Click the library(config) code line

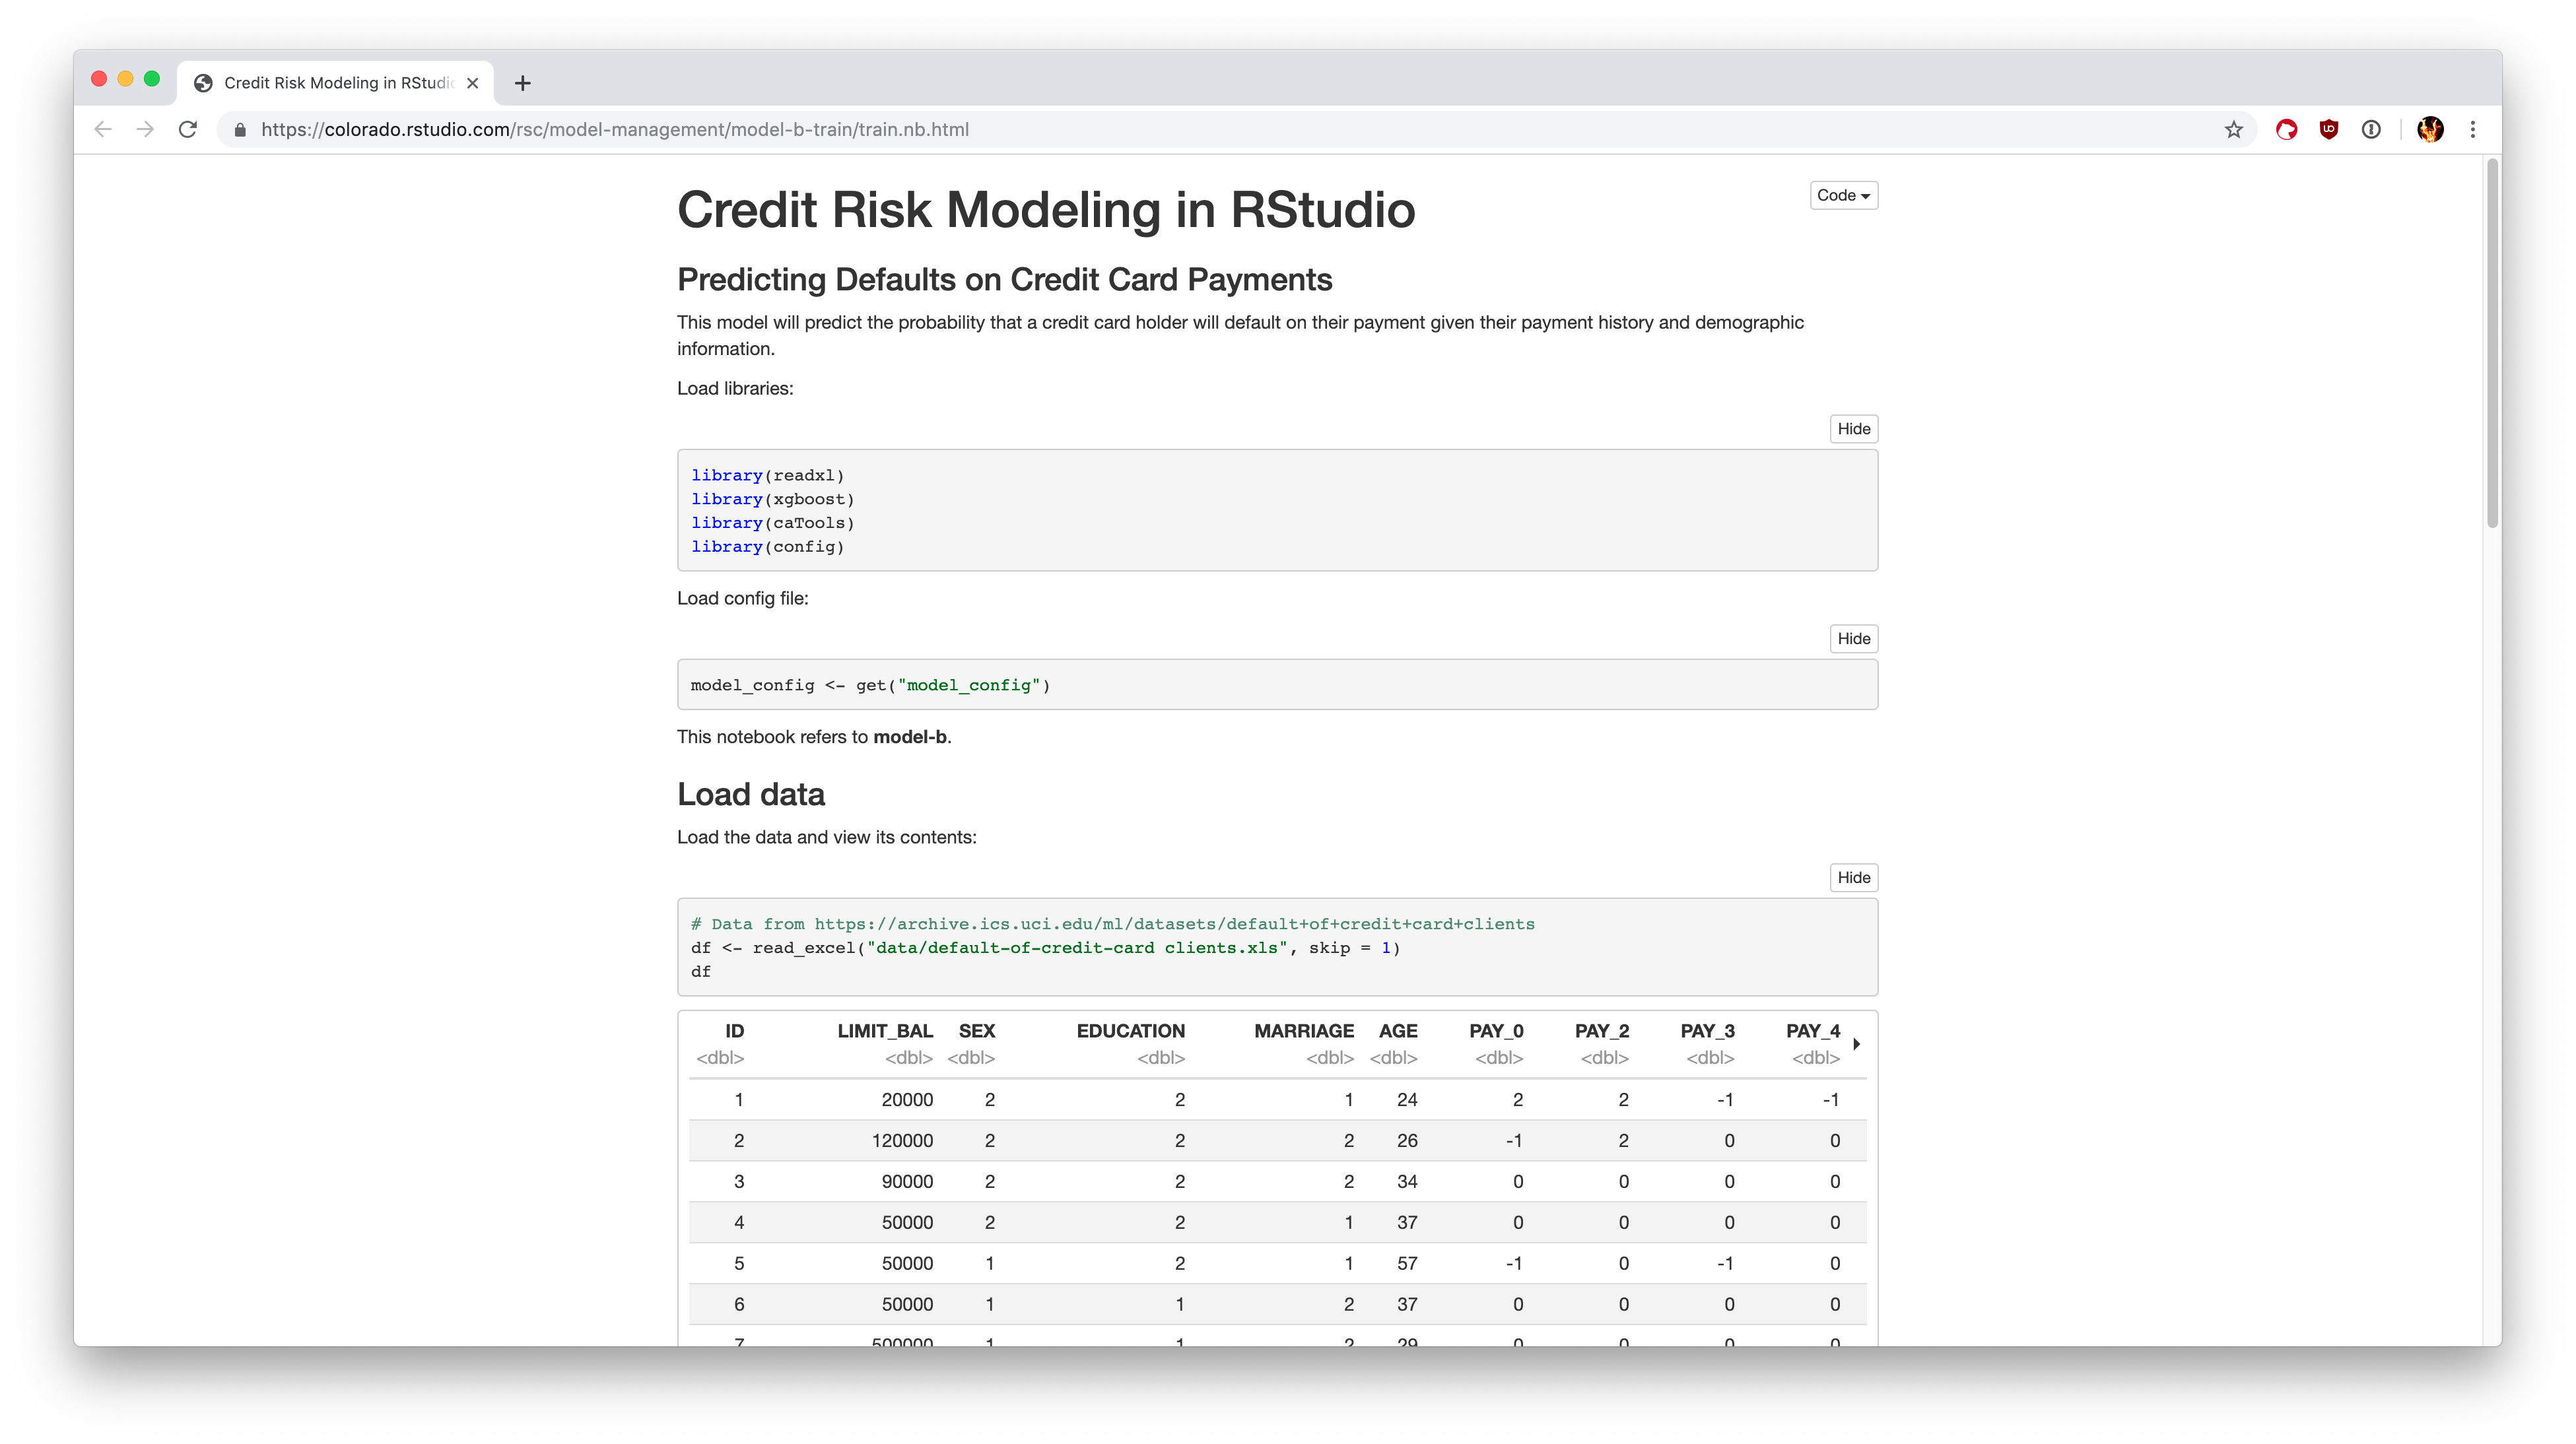(767, 547)
